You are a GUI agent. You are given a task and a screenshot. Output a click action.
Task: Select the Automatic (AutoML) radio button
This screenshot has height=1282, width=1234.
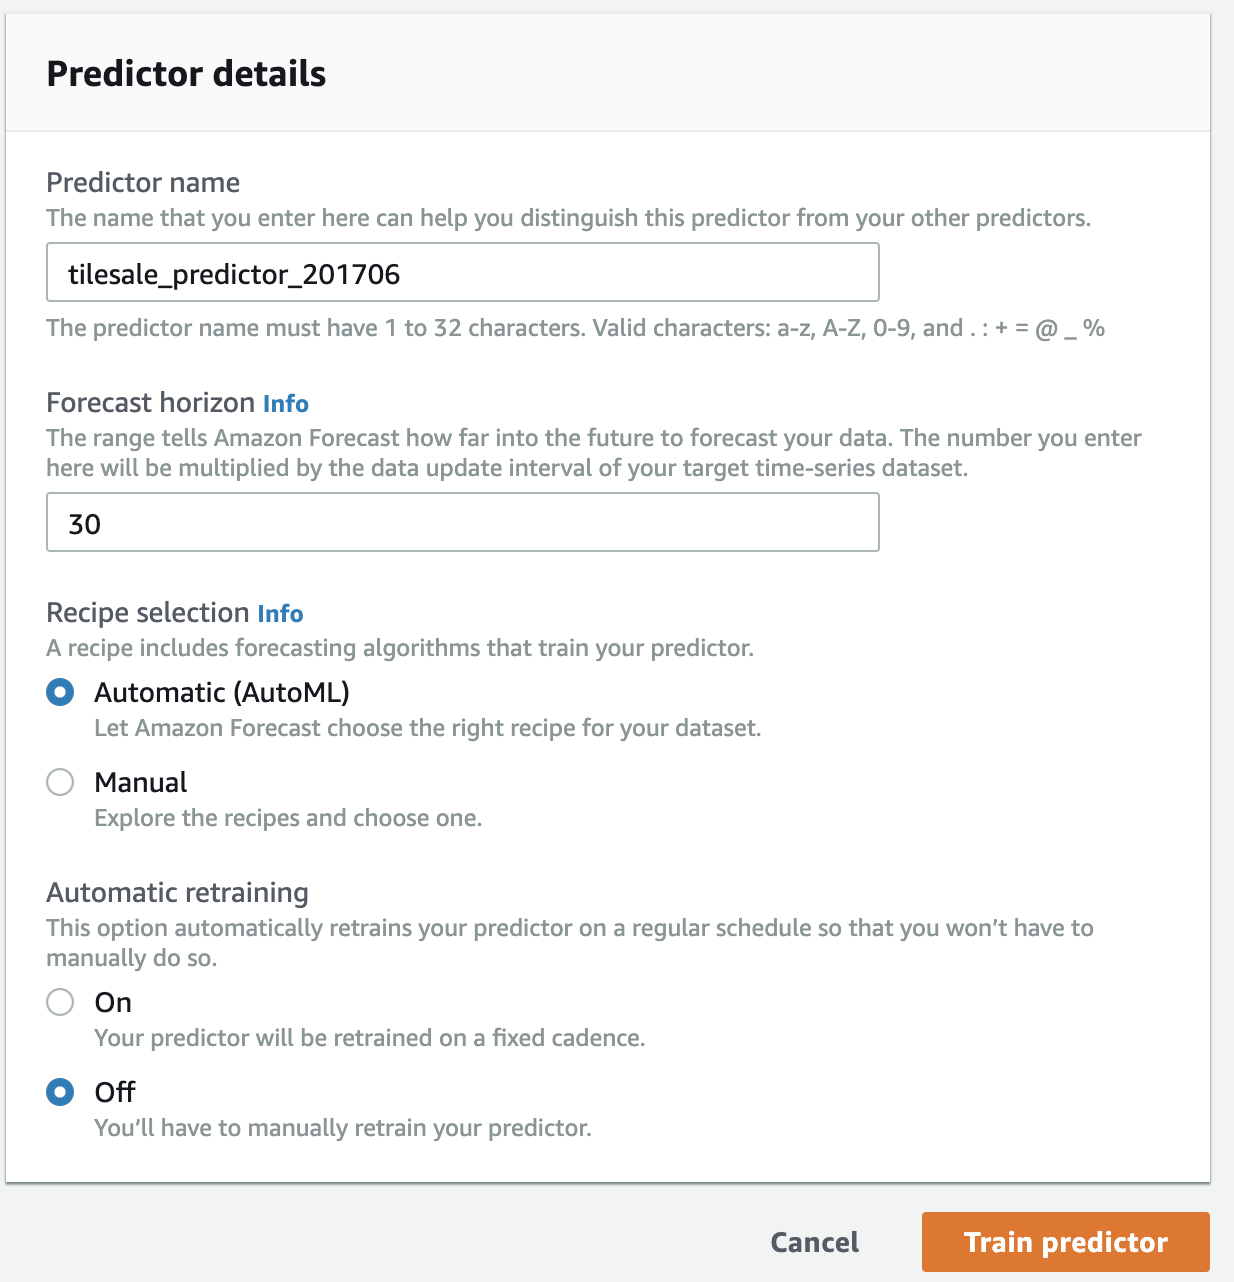click(60, 692)
